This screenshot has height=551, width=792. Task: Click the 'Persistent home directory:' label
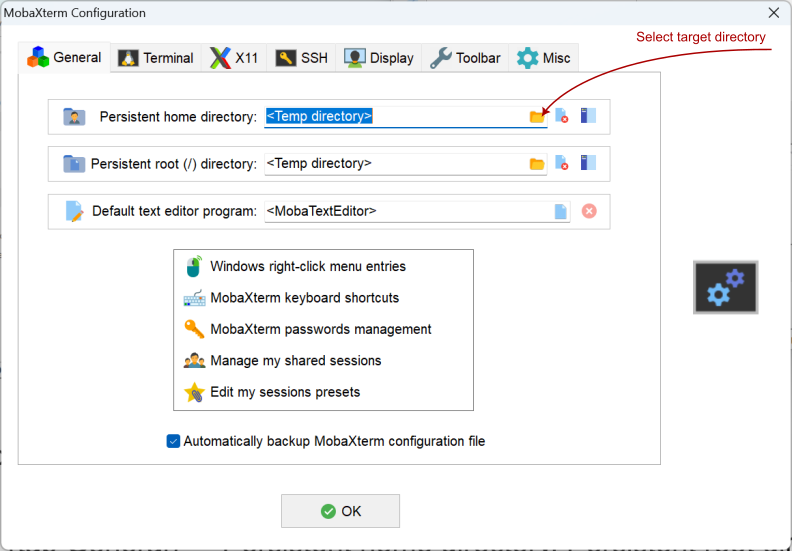[x=178, y=117]
